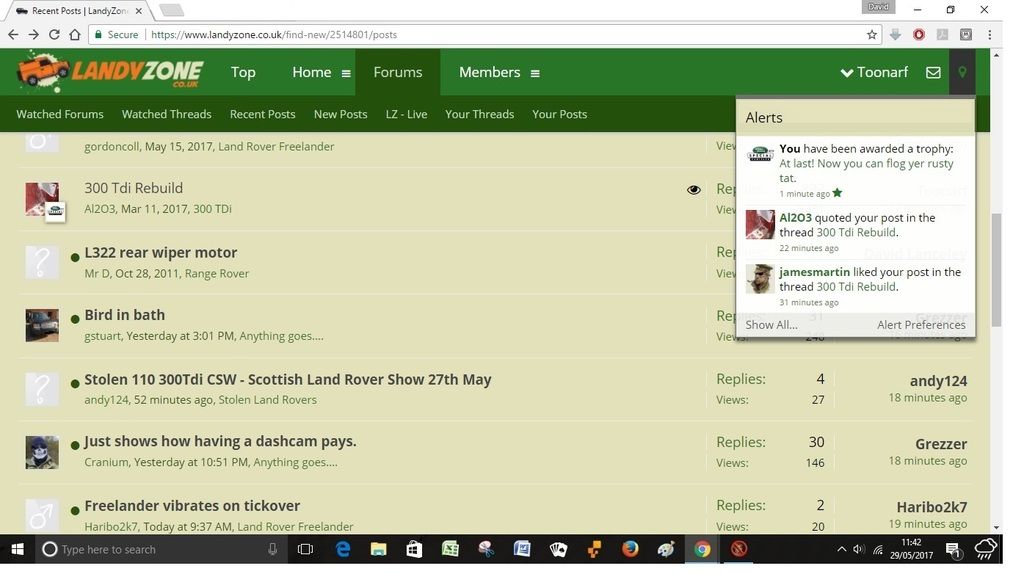1024x574 pixels.
Task: Open Alert Preferences
Action: [921, 325]
